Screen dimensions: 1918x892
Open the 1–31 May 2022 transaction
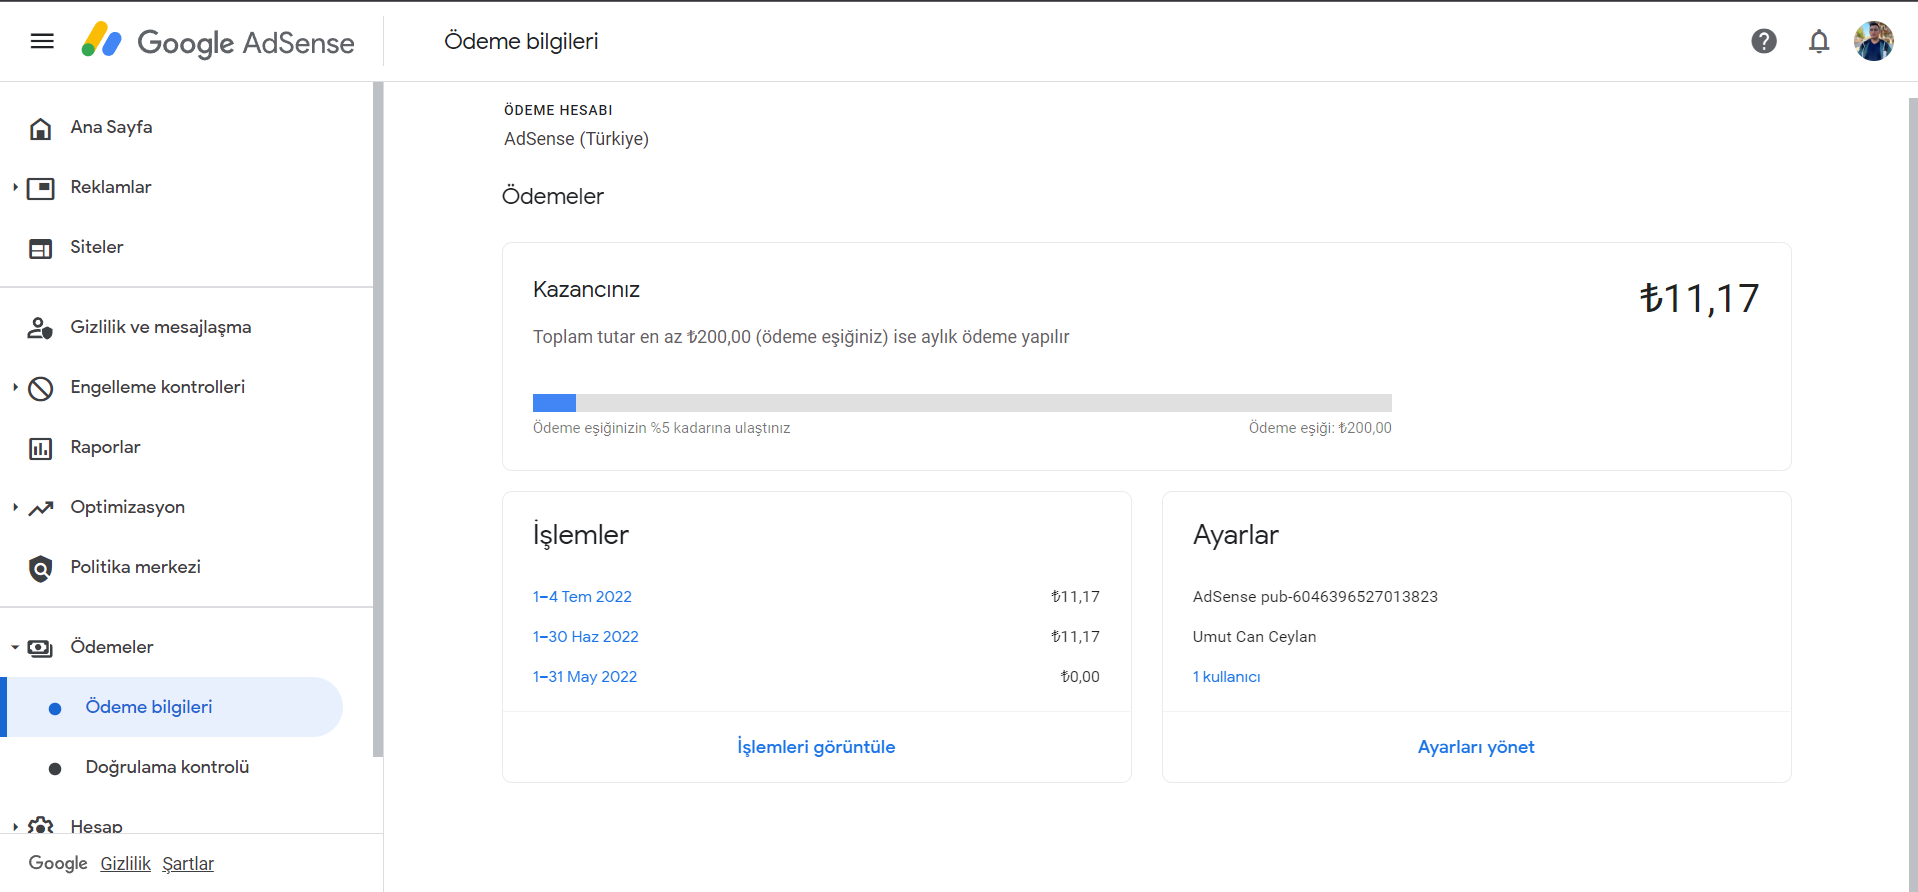[585, 676]
